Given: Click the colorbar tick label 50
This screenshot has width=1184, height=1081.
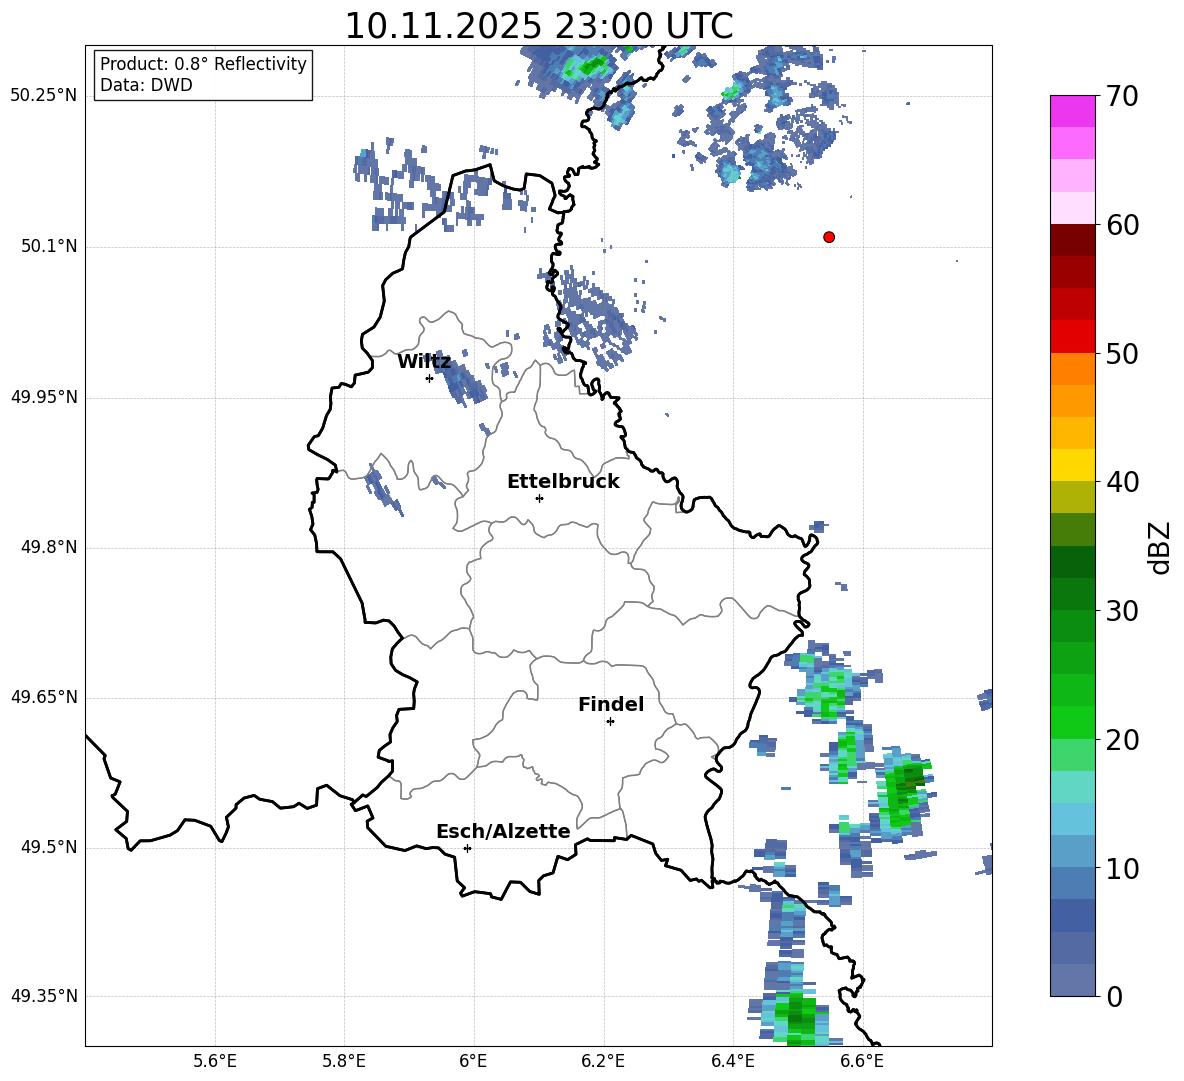Looking at the screenshot, I should [1122, 354].
